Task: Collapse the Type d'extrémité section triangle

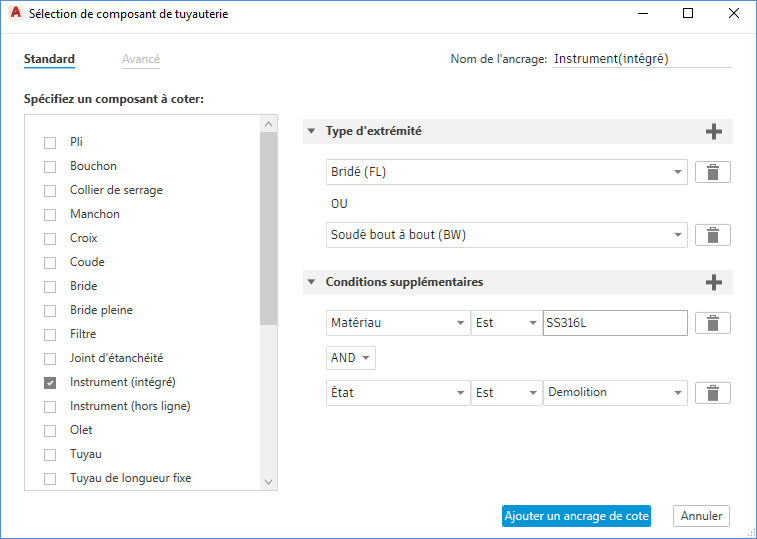Action: 312,132
